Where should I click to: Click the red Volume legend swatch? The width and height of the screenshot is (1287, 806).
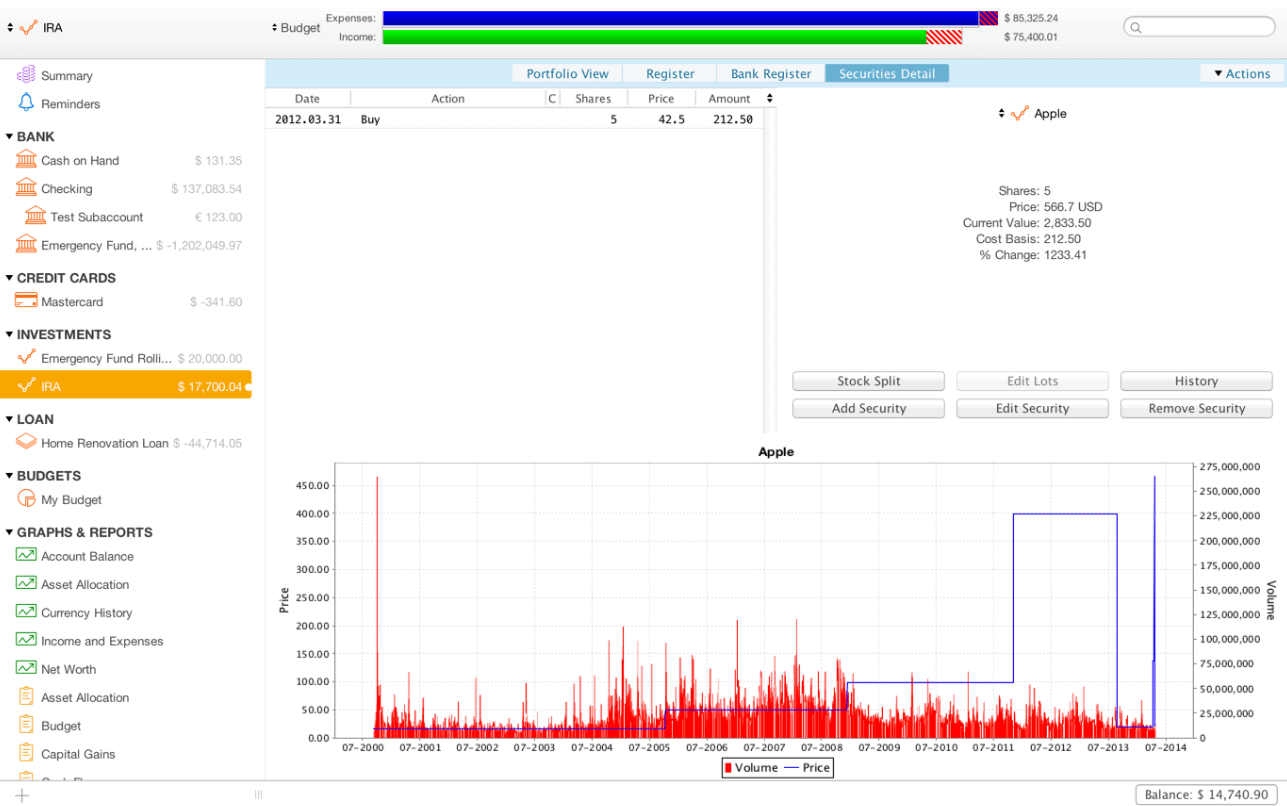point(728,768)
